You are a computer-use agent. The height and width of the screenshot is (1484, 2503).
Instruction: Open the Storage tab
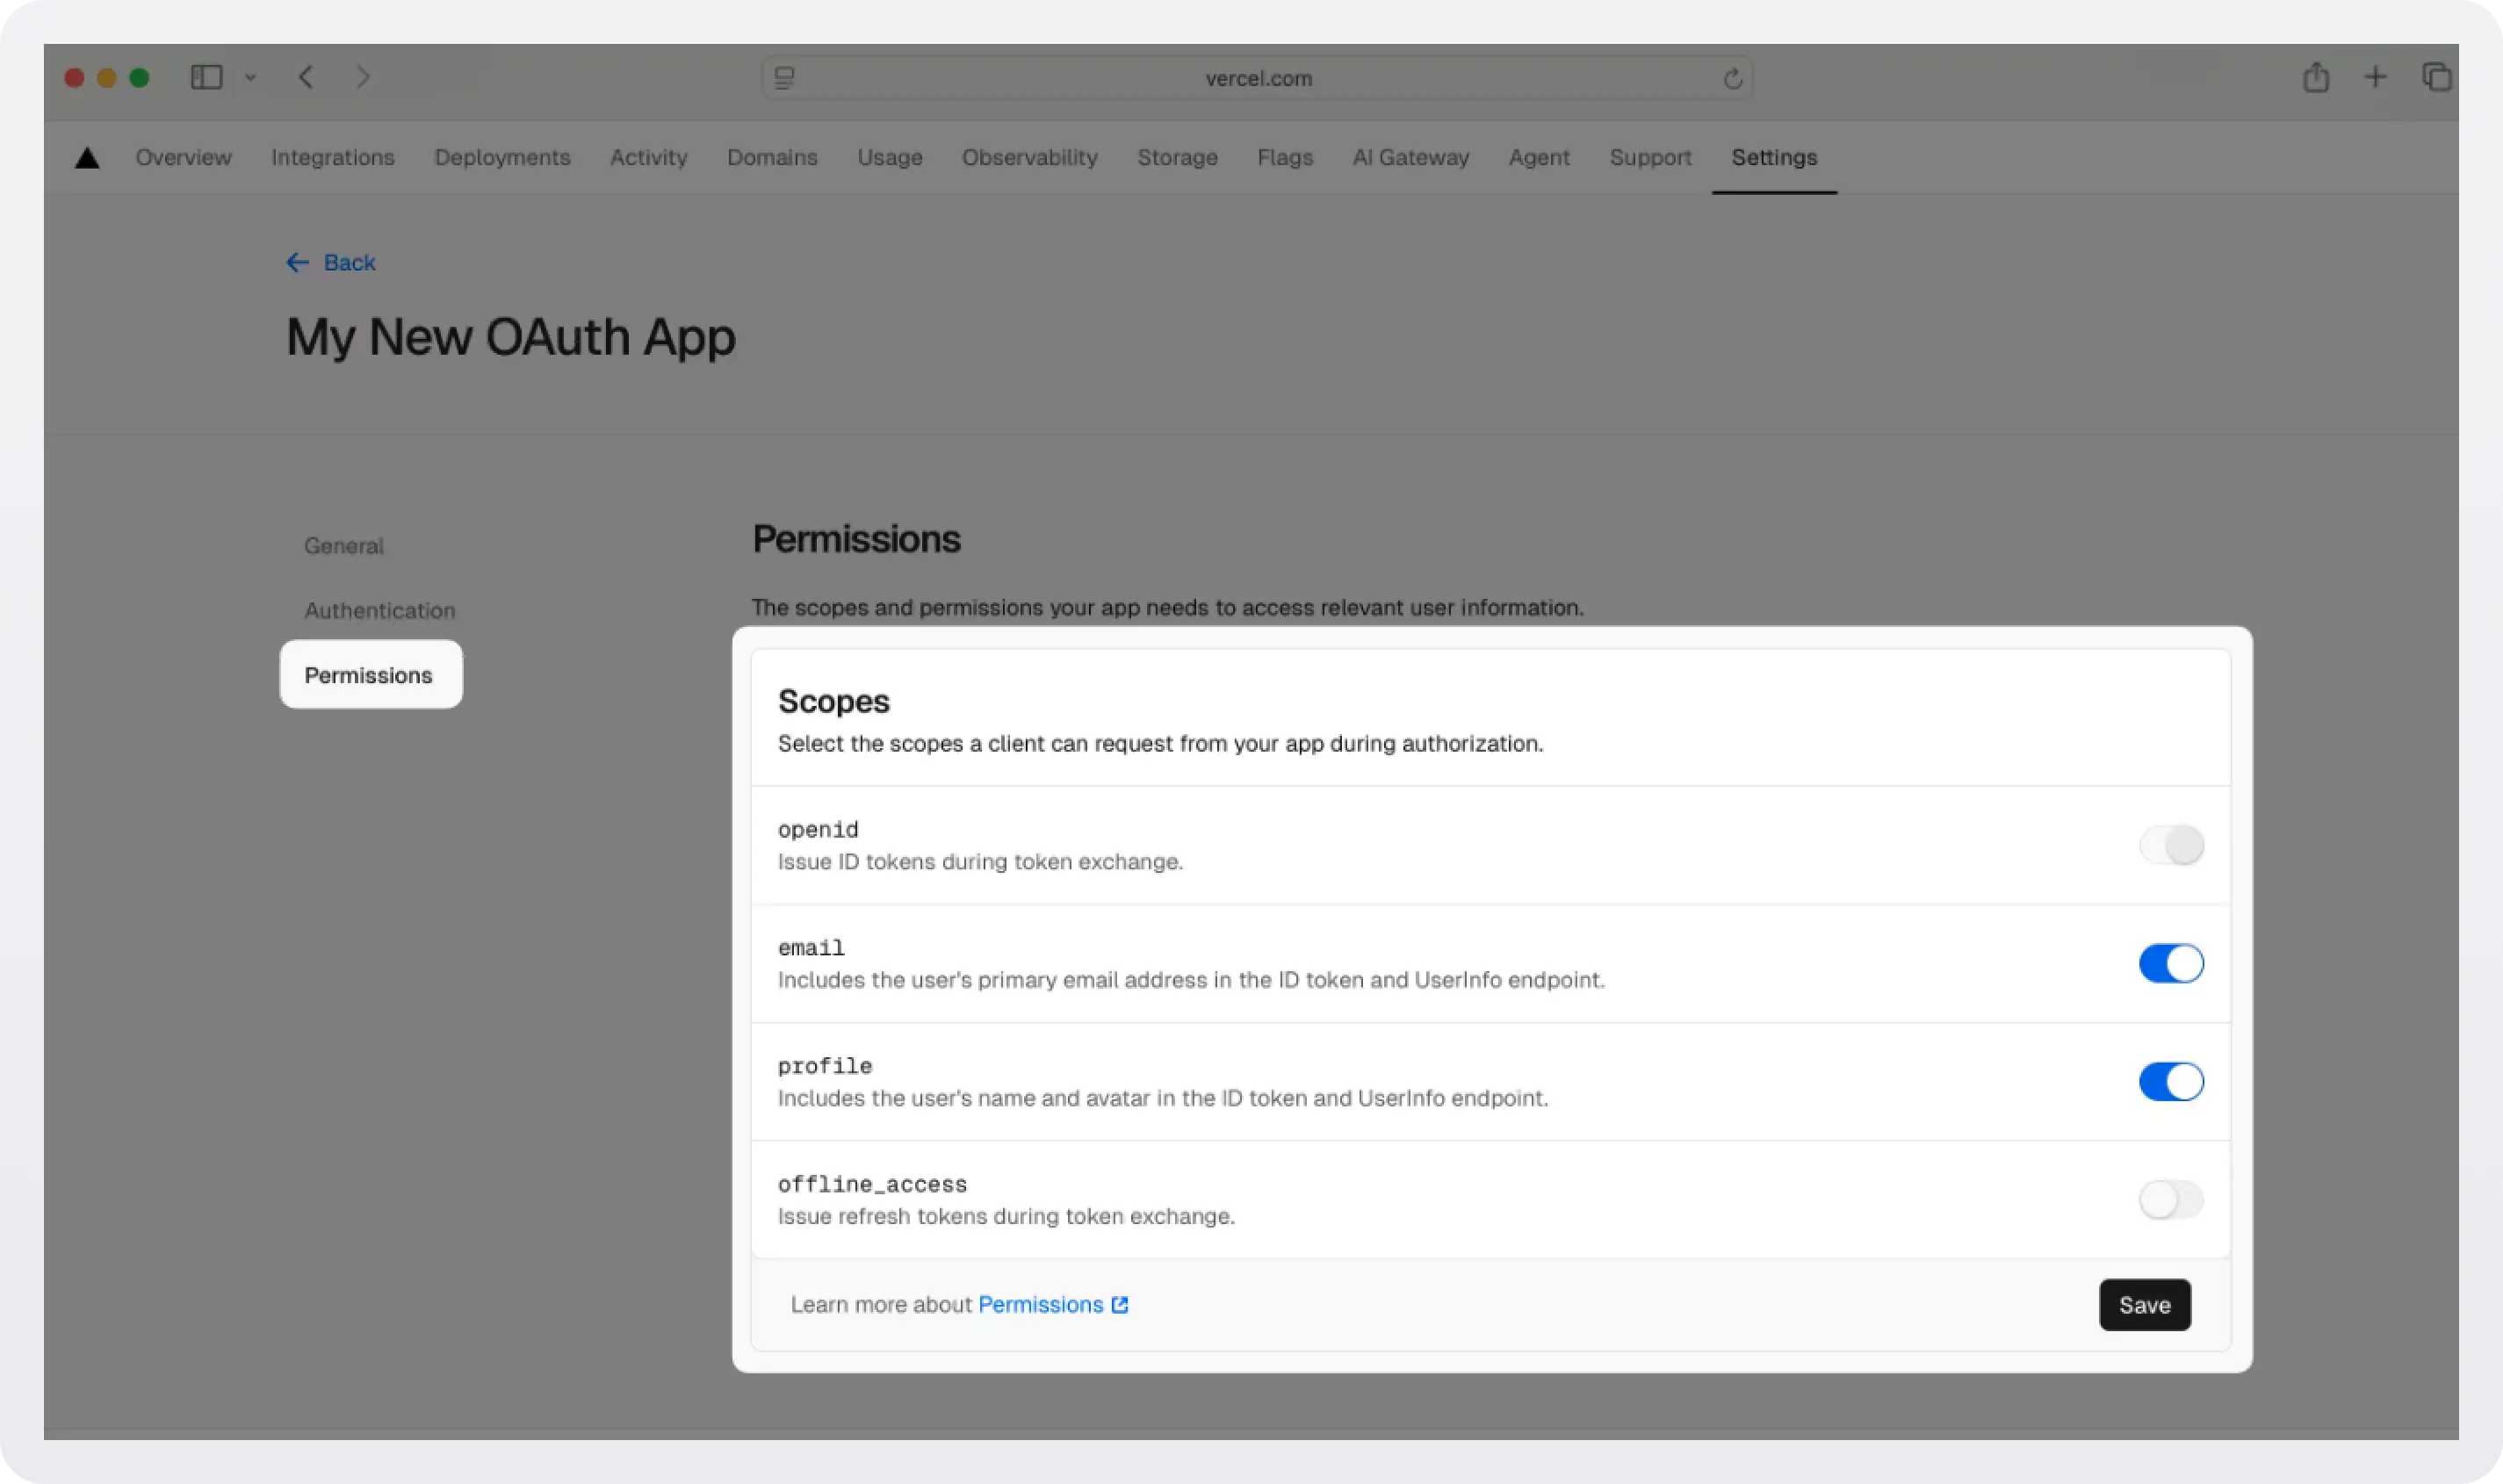click(1178, 157)
